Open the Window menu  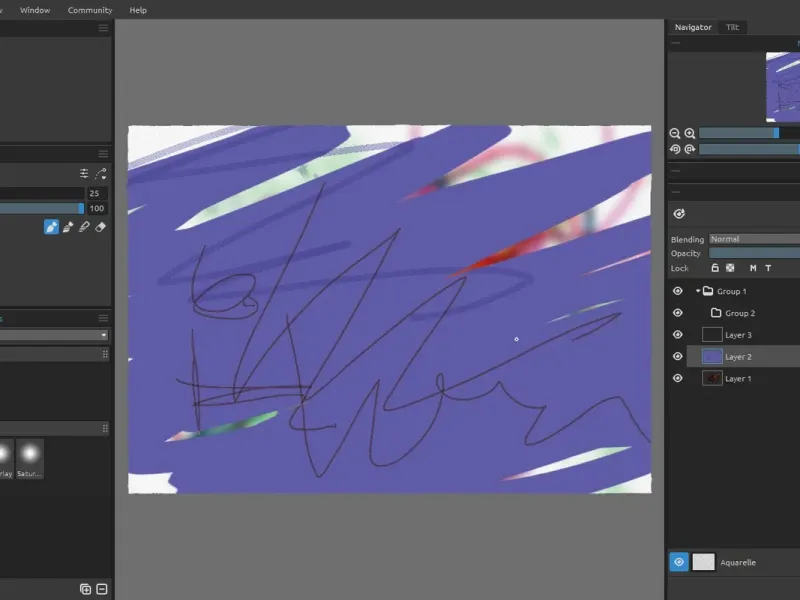[x=35, y=10]
